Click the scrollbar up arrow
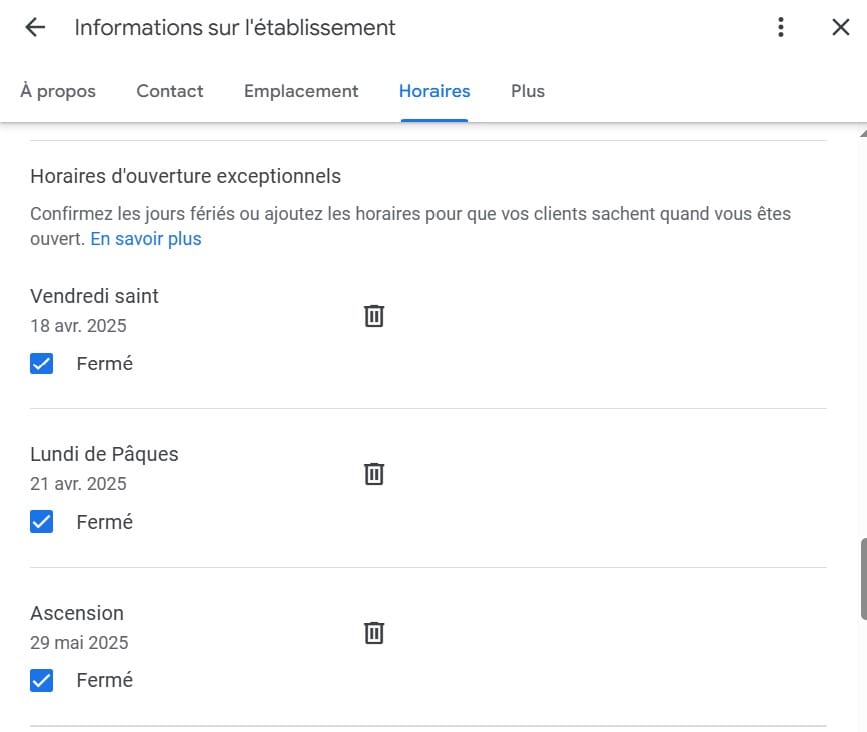The width and height of the screenshot is (867, 732). click(x=863, y=133)
